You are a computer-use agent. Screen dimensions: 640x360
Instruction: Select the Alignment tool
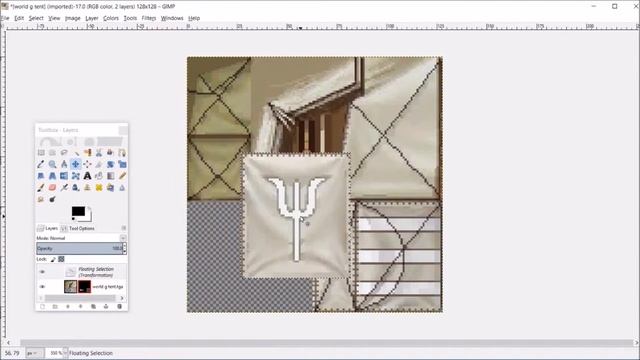87,164
